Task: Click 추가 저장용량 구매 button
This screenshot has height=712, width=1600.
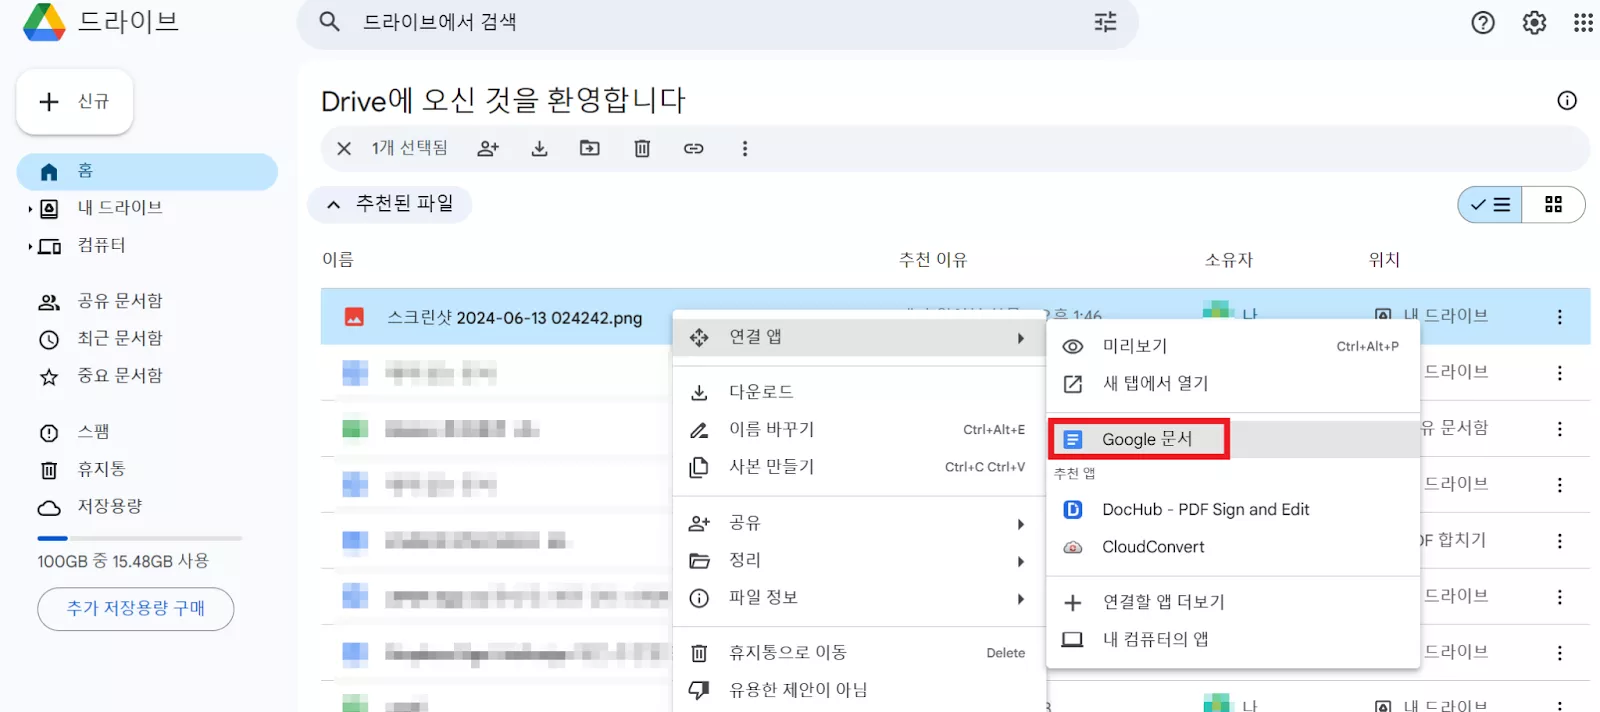Action: (x=136, y=609)
